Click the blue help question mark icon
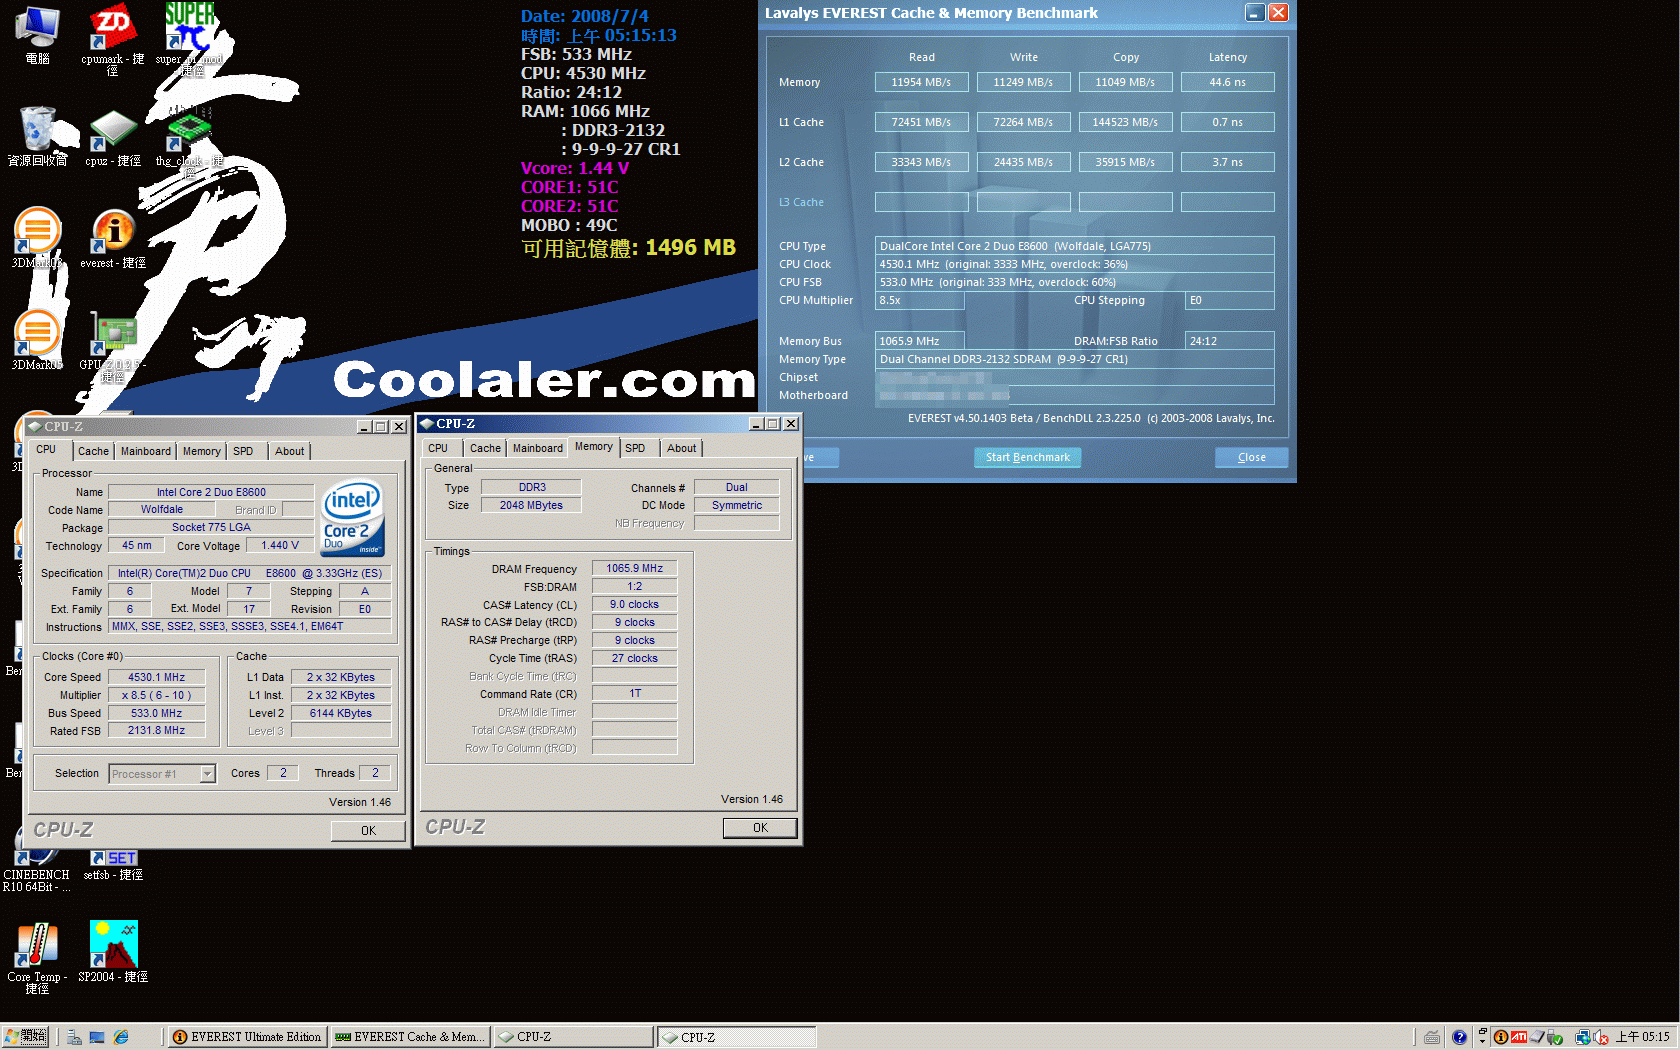Image resolution: width=1680 pixels, height=1050 pixels. point(1459,1037)
